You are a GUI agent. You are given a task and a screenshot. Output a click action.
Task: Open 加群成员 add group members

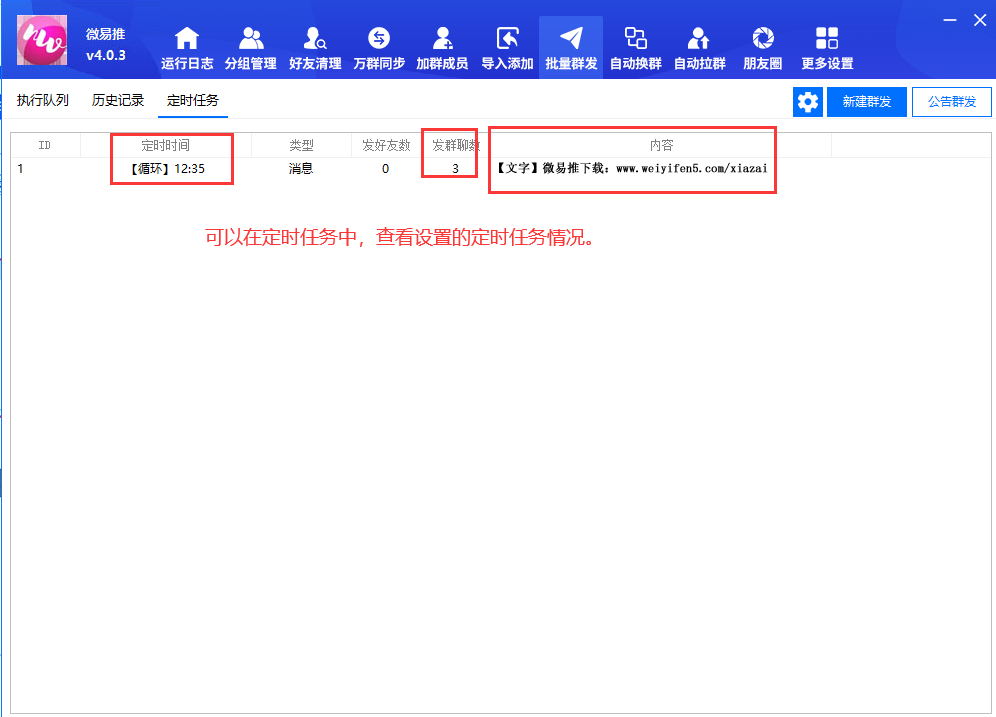[x=442, y=48]
